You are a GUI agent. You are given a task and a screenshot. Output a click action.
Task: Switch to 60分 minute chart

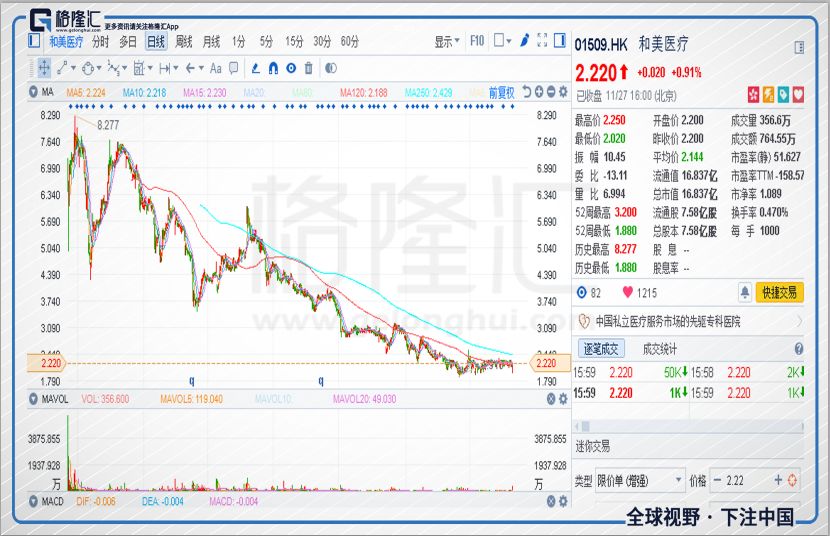pos(349,41)
